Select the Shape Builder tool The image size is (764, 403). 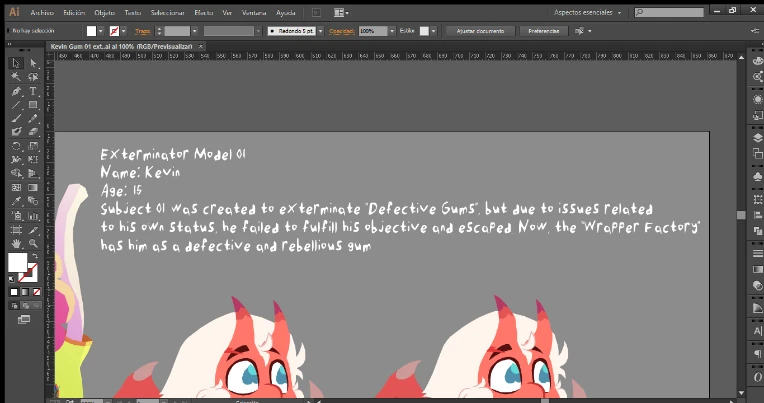coord(16,173)
